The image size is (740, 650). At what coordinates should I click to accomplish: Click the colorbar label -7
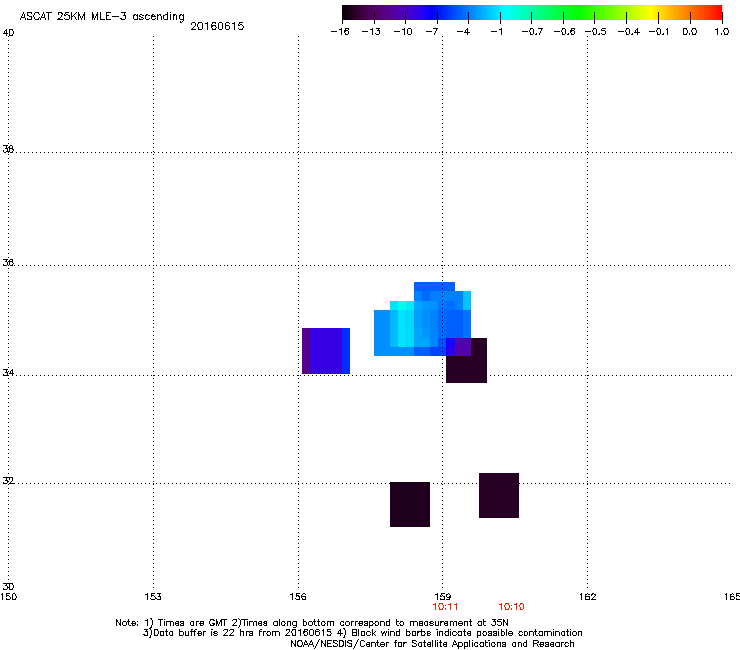tap(433, 32)
